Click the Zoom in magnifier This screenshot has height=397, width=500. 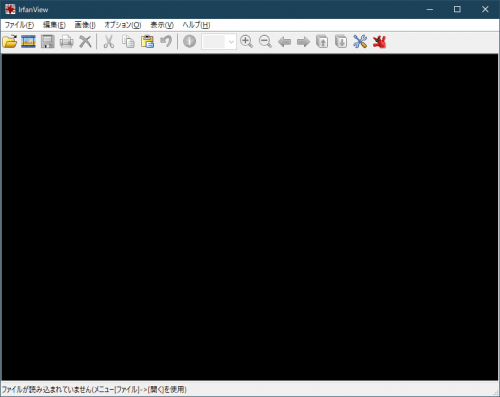pos(246,42)
